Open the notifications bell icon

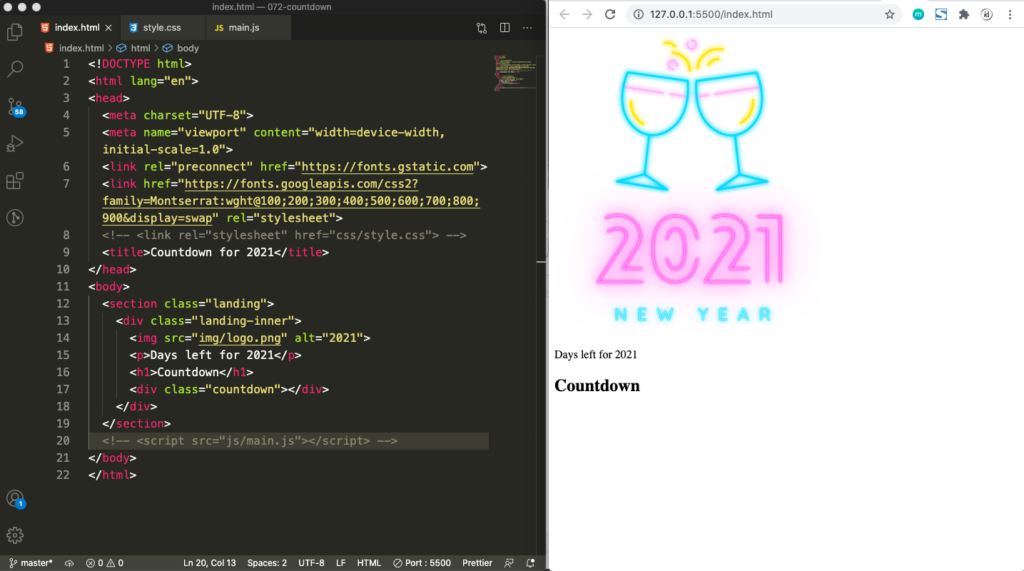pos(530,563)
